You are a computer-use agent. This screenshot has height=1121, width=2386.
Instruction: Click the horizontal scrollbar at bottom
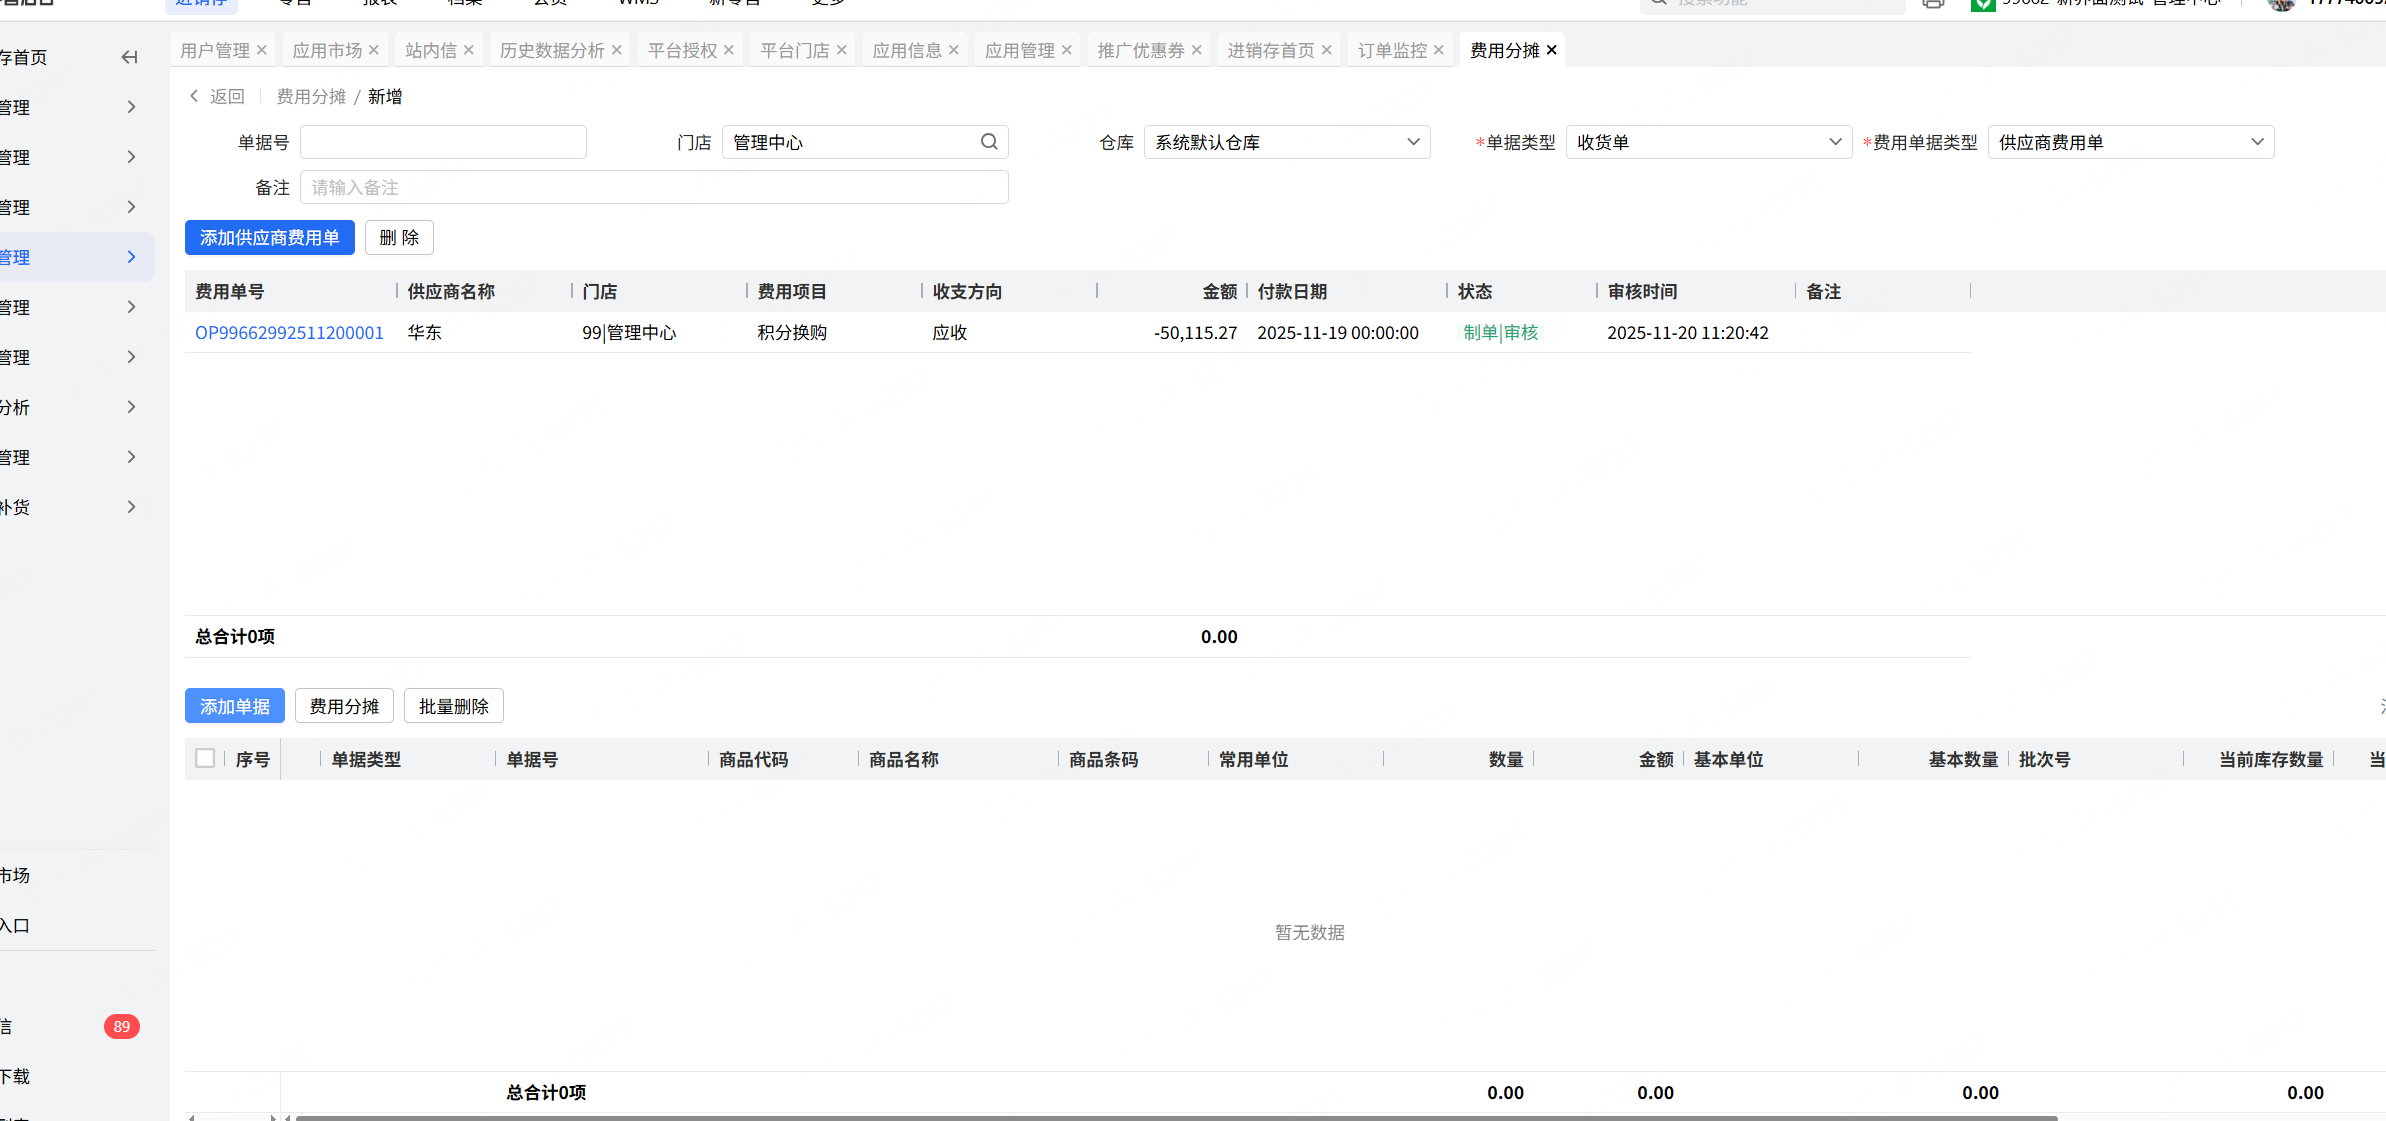point(1175,1117)
